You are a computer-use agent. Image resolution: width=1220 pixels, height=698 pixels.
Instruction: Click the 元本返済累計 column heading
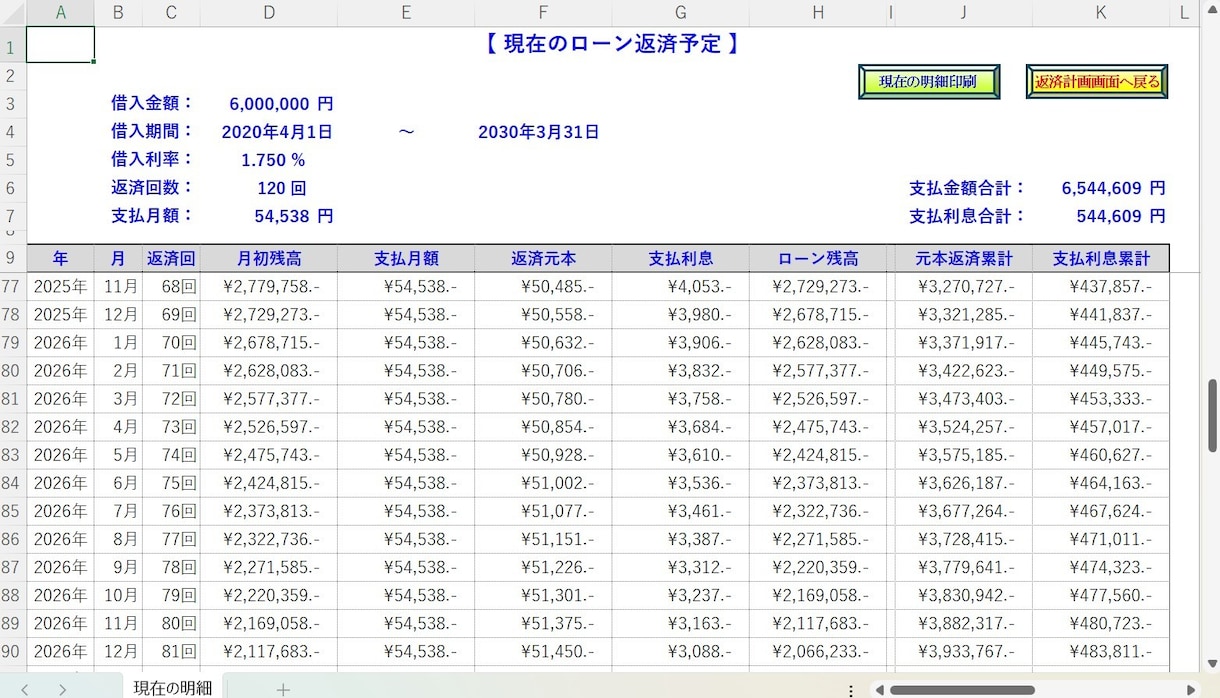[x=964, y=258]
